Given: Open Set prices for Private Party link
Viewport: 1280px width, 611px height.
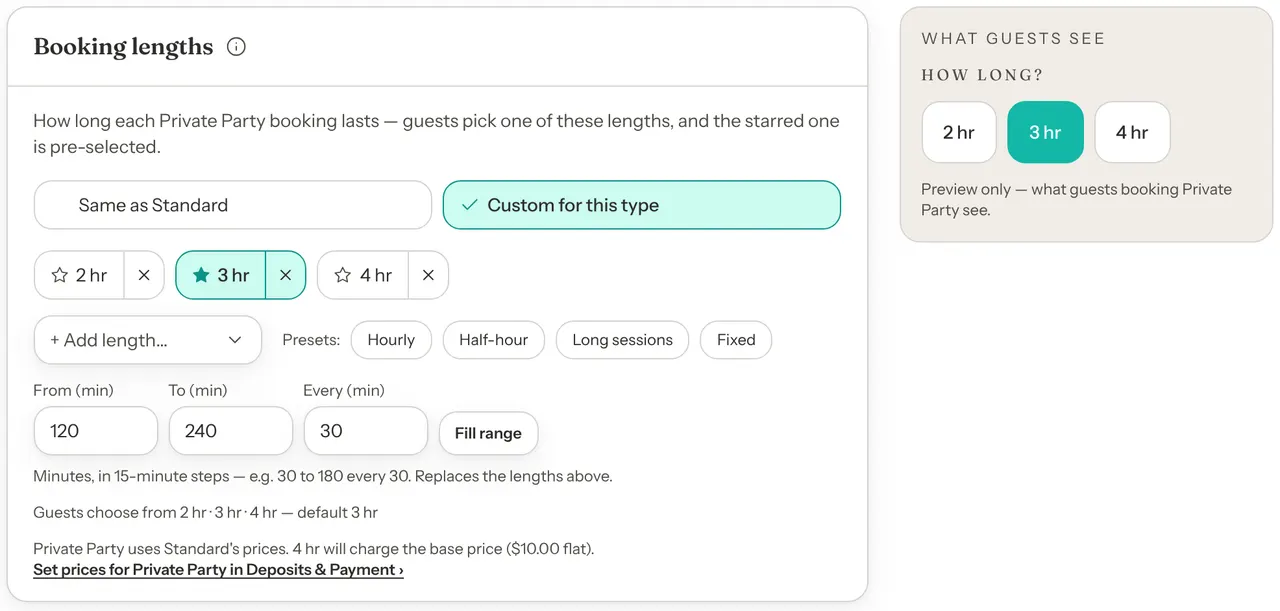Looking at the screenshot, I should 218,570.
